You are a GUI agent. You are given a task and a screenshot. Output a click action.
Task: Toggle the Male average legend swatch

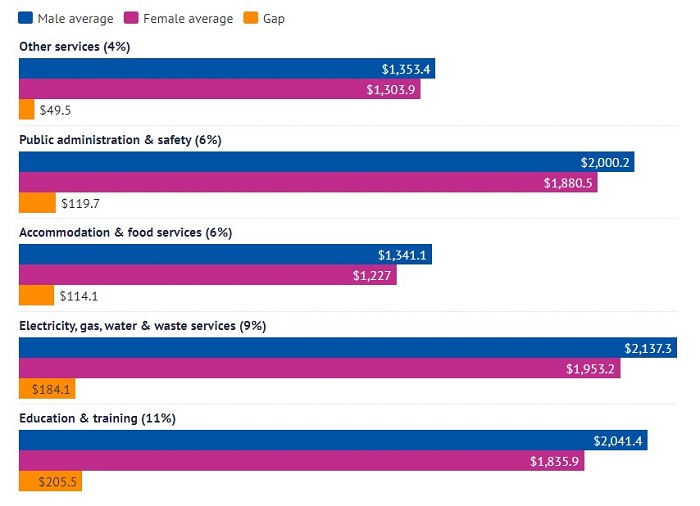click(x=25, y=18)
